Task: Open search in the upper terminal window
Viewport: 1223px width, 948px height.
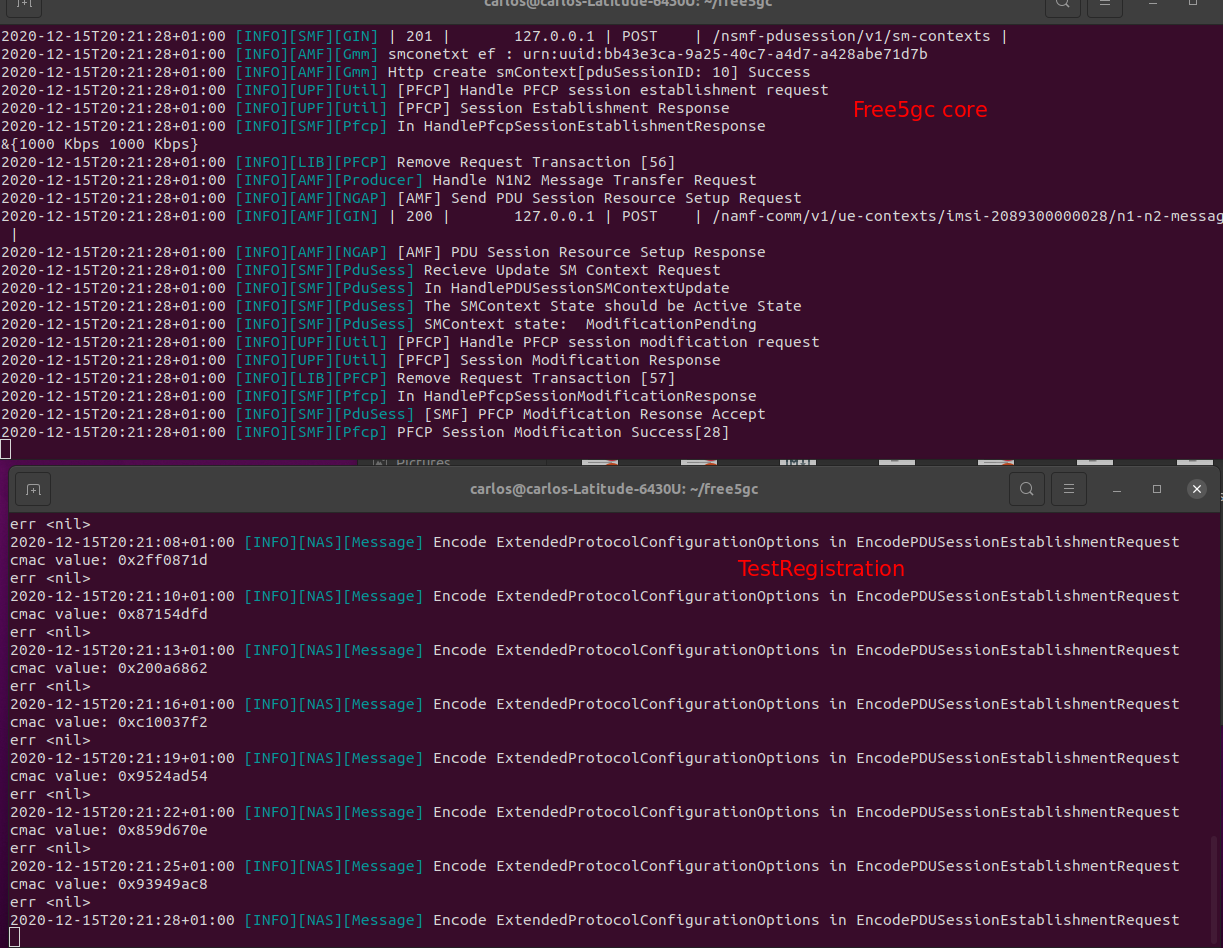Action: (x=1063, y=5)
